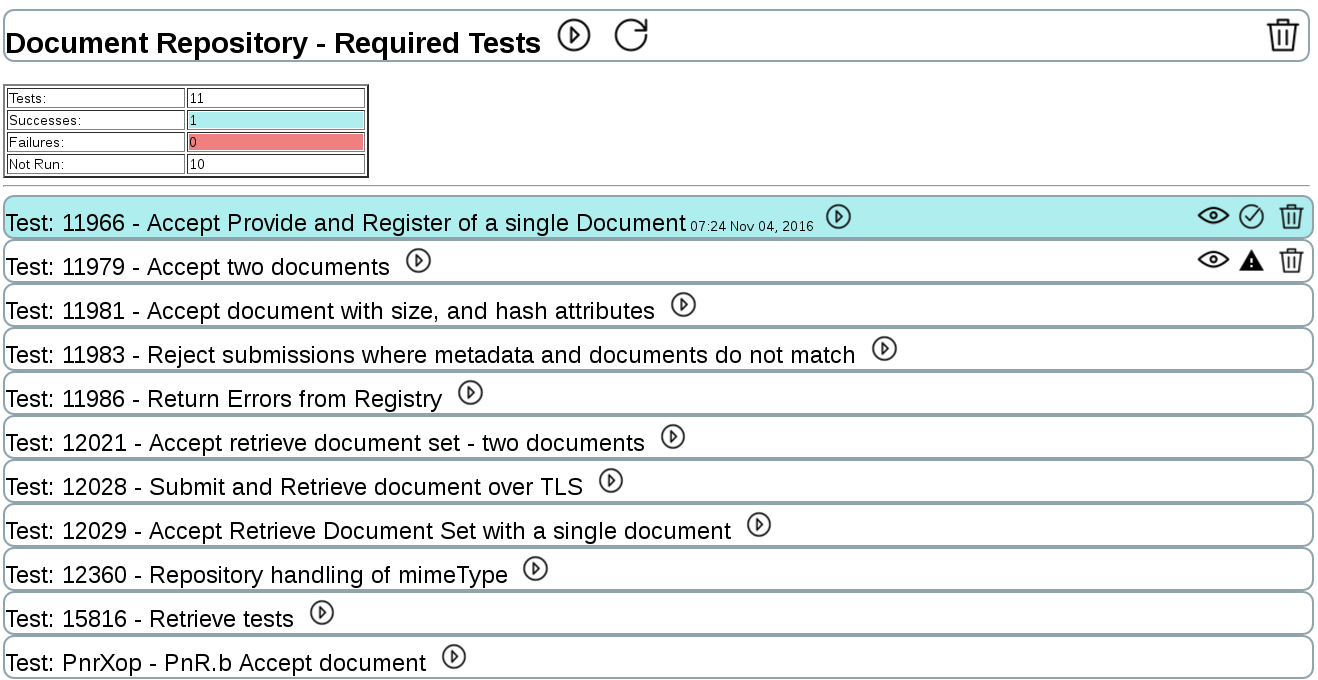Run the PnrXop Accept document test
The height and width of the screenshot is (680, 1318).
(456, 657)
